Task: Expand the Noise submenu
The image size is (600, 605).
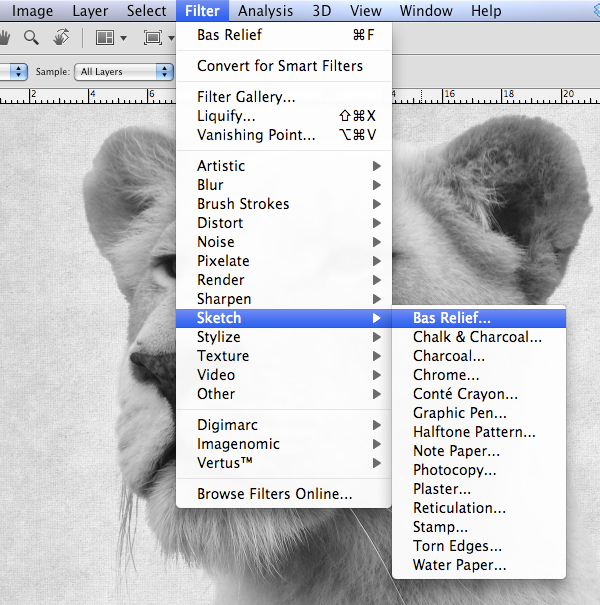Action: tap(284, 242)
